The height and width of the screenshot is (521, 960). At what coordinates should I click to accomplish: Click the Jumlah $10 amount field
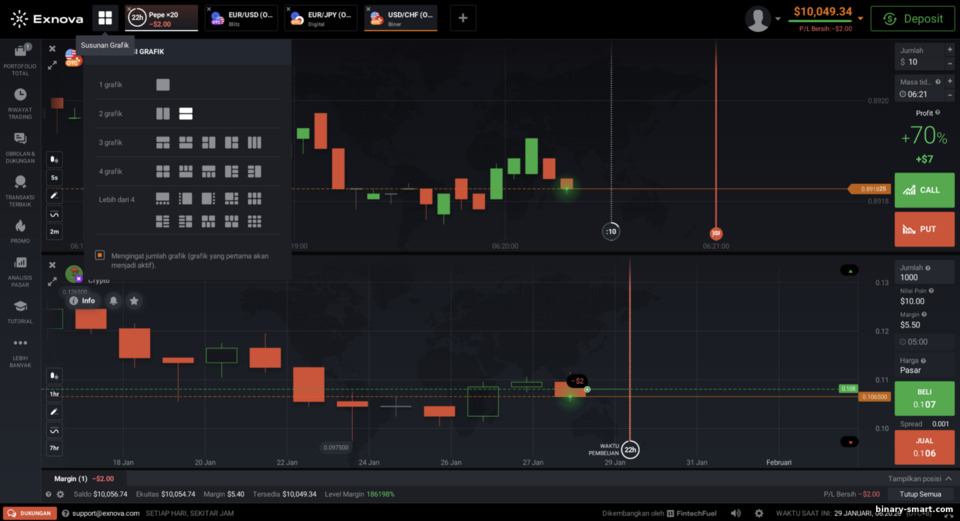click(x=920, y=56)
